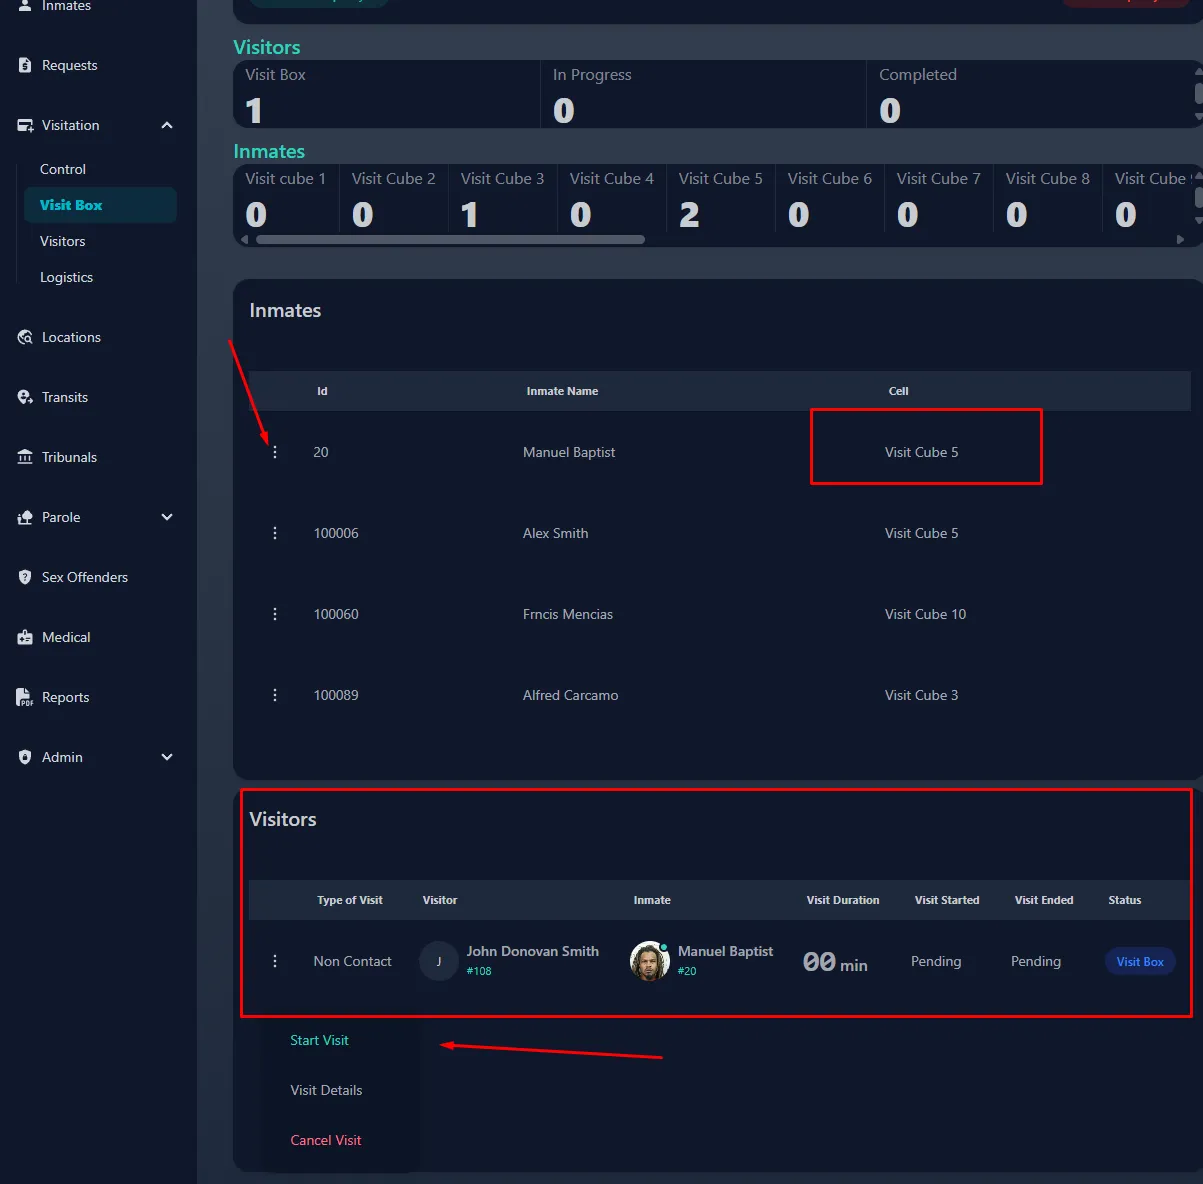Click the Visit Box status badge

(x=1139, y=961)
